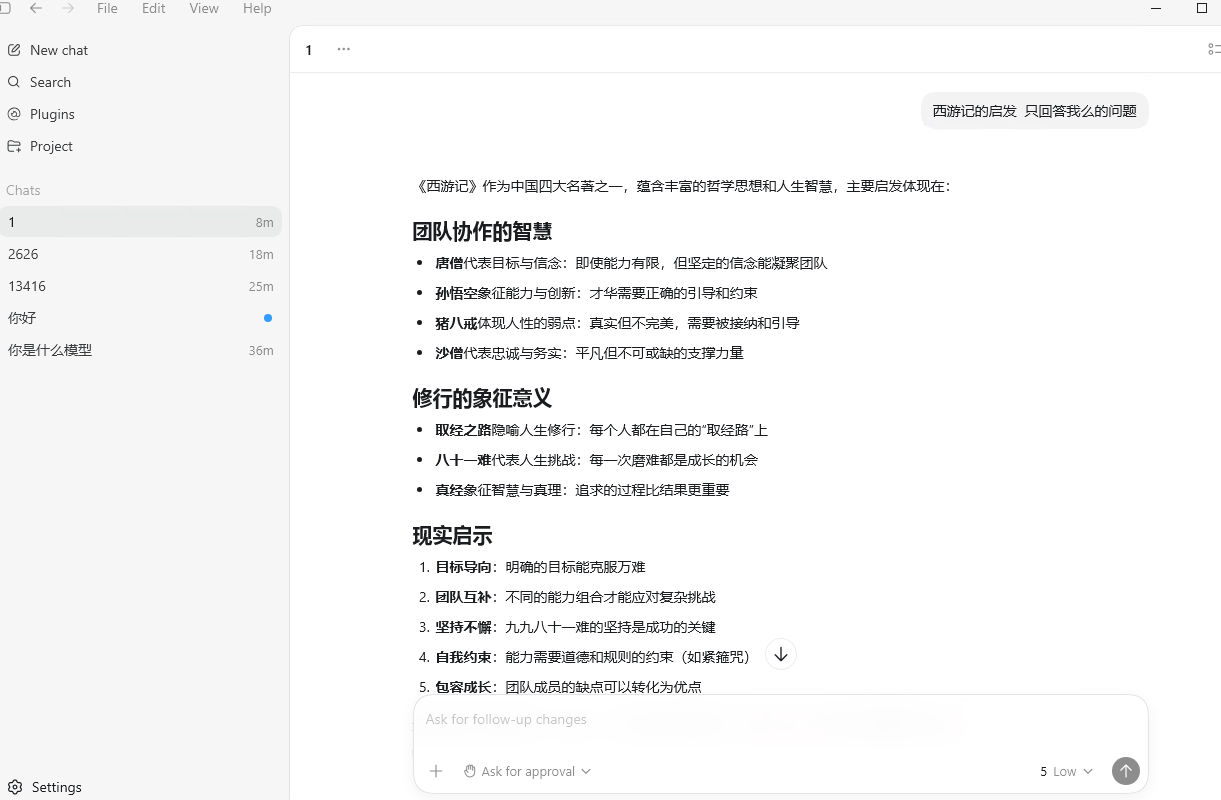Select chat named 1
This screenshot has height=800, width=1221.
[x=141, y=222]
